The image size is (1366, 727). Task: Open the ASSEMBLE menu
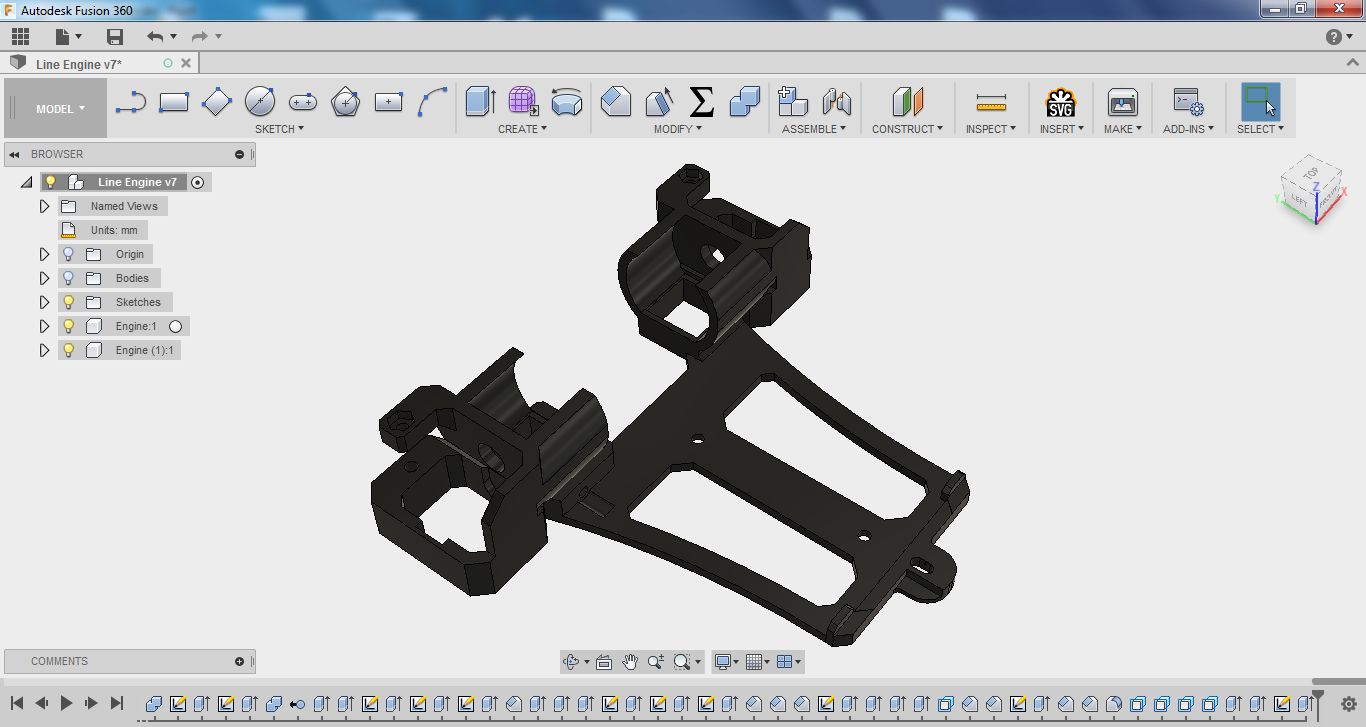pos(814,129)
